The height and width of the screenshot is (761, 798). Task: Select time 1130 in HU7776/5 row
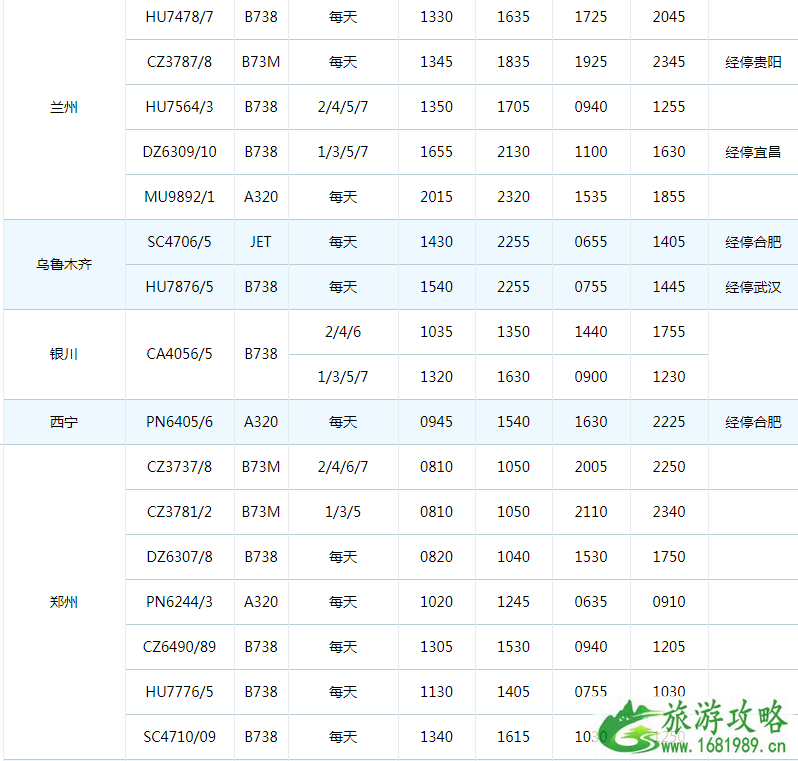pyautogui.click(x=436, y=692)
